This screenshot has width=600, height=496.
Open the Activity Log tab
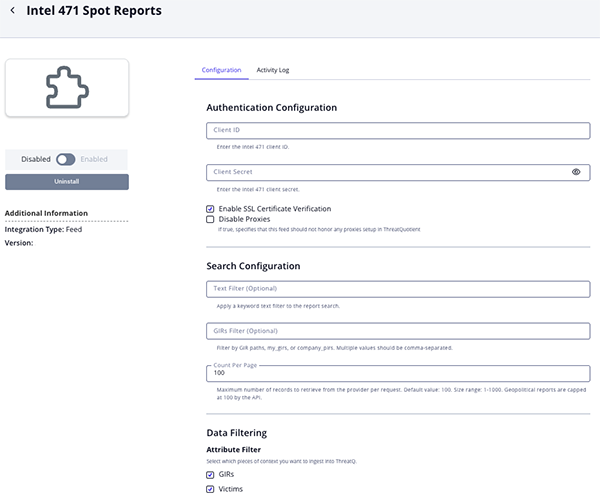point(273,70)
